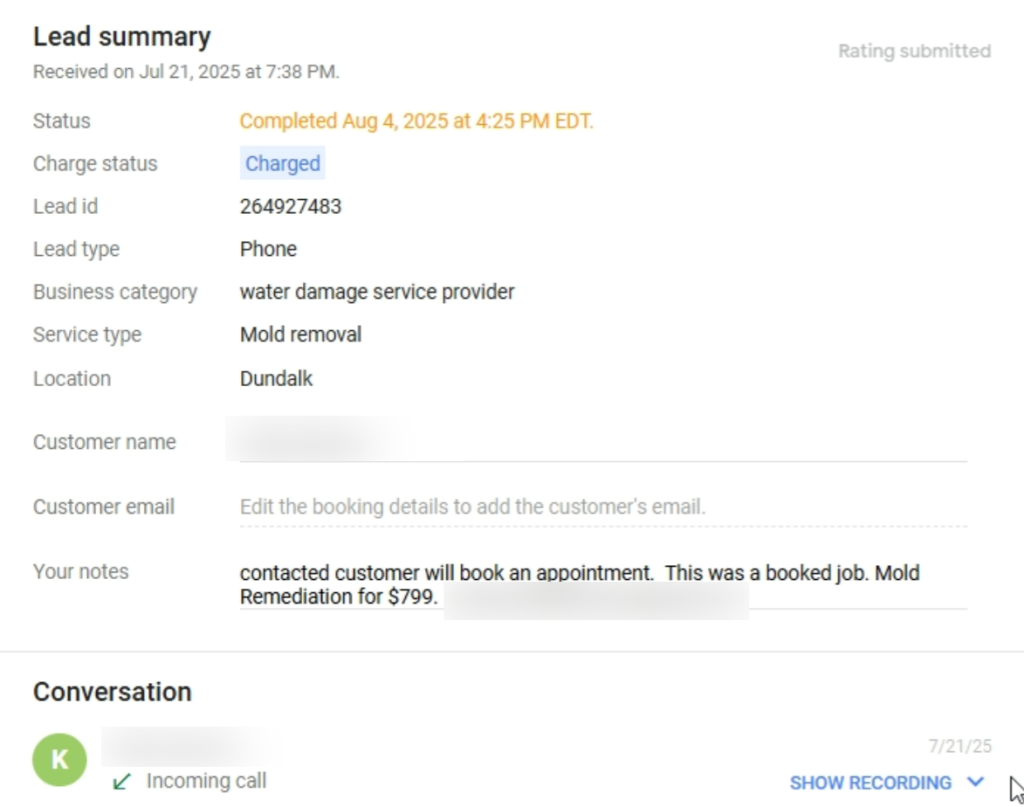Click the Rating submitted label

pyautogui.click(x=914, y=51)
